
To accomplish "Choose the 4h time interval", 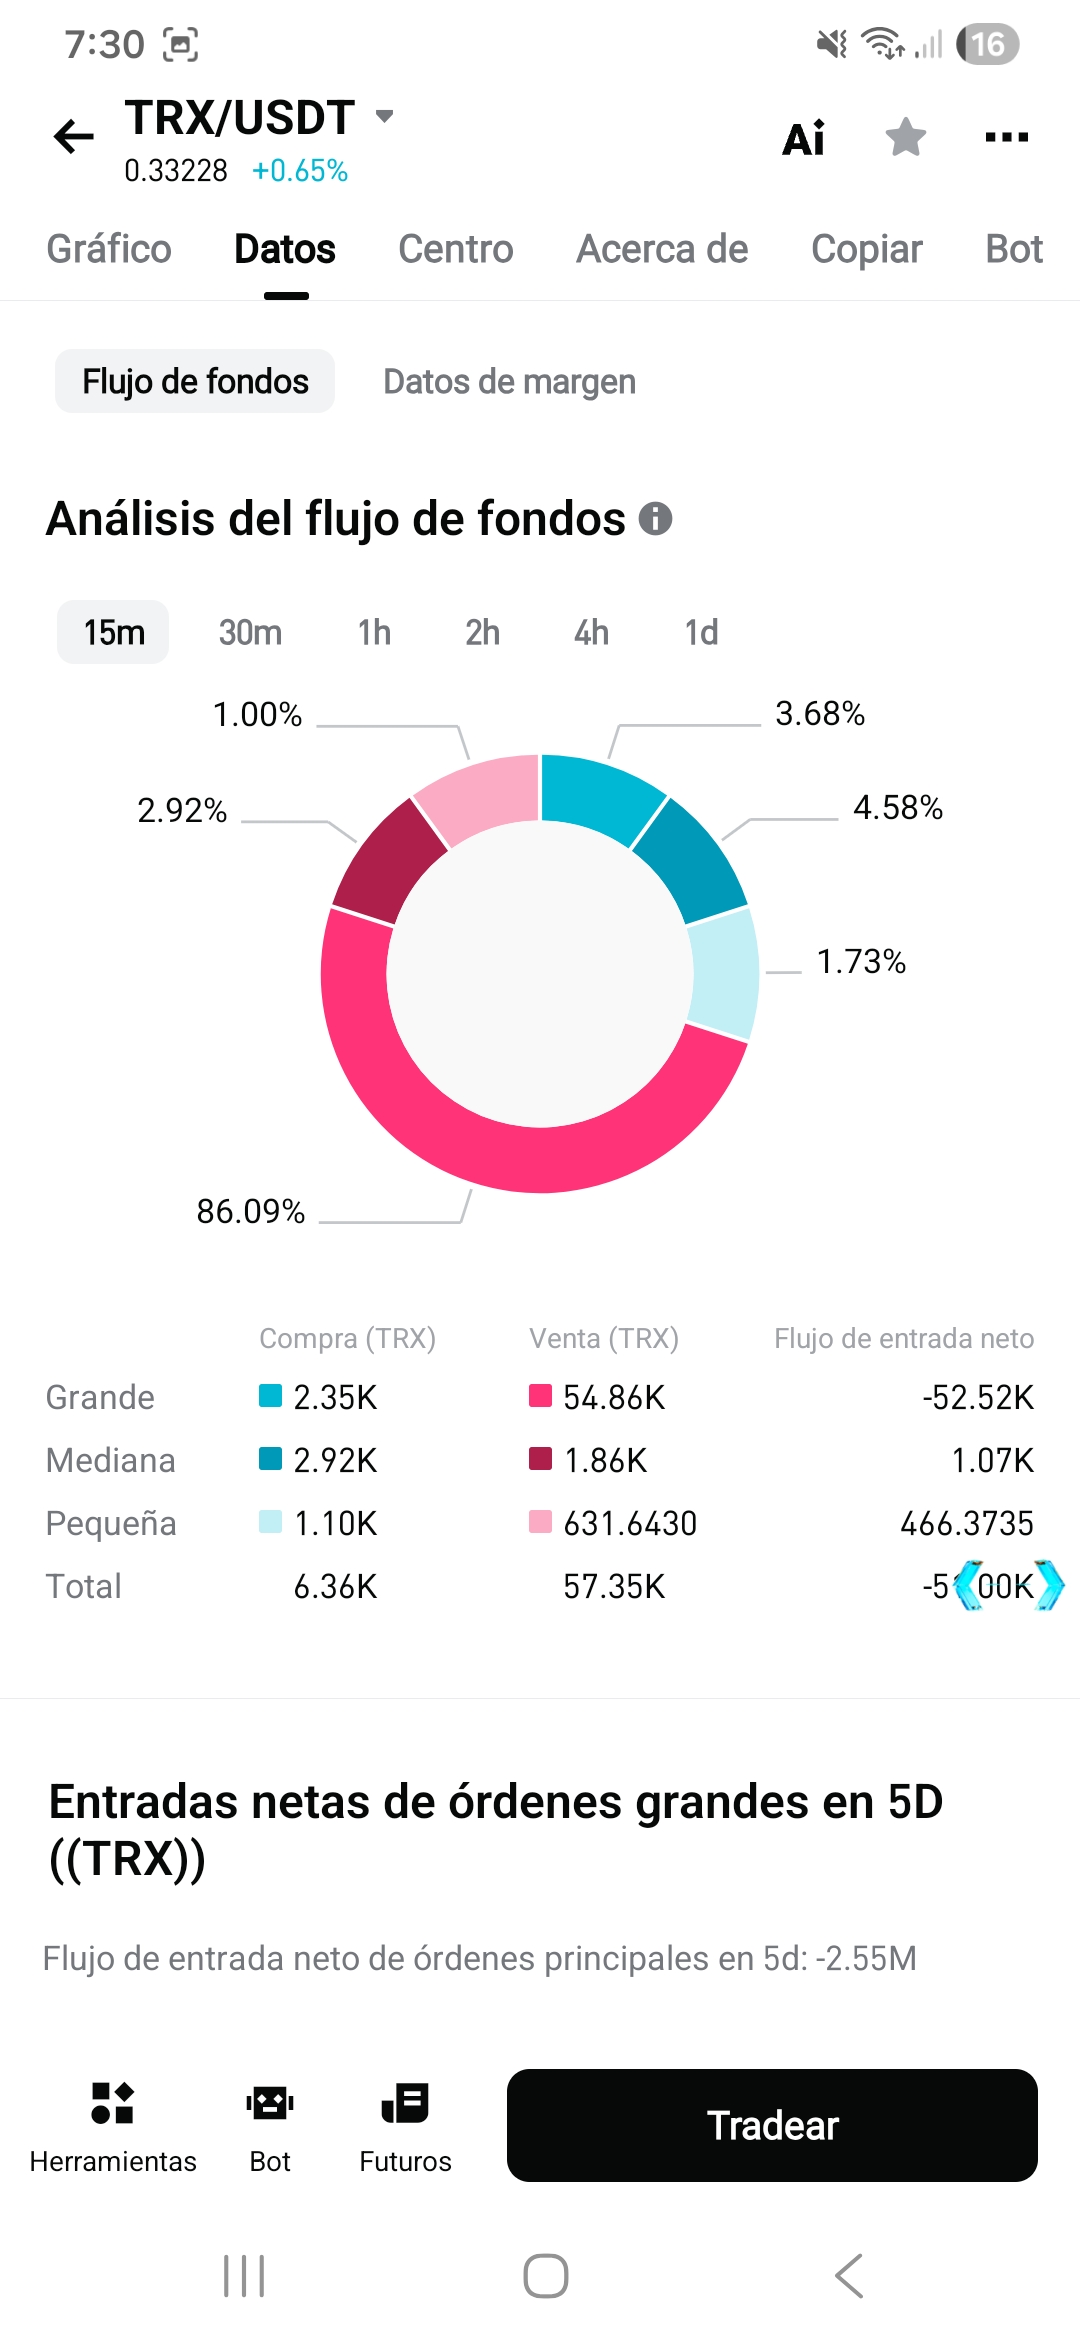I will coord(591,632).
